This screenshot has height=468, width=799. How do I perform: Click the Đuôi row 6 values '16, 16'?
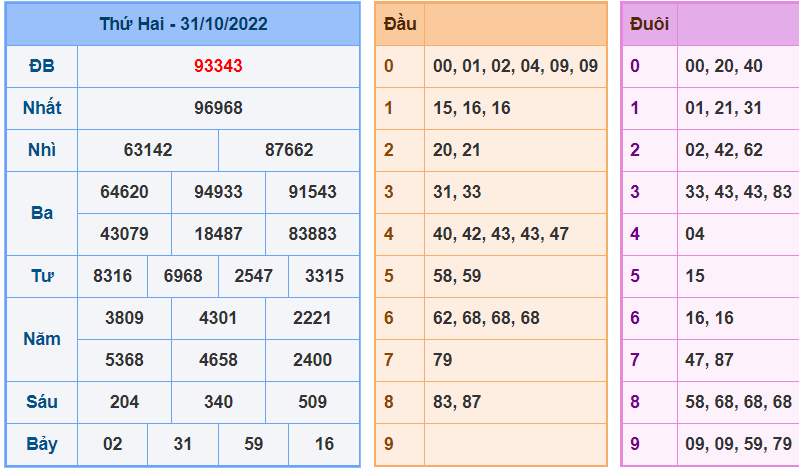click(x=709, y=318)
